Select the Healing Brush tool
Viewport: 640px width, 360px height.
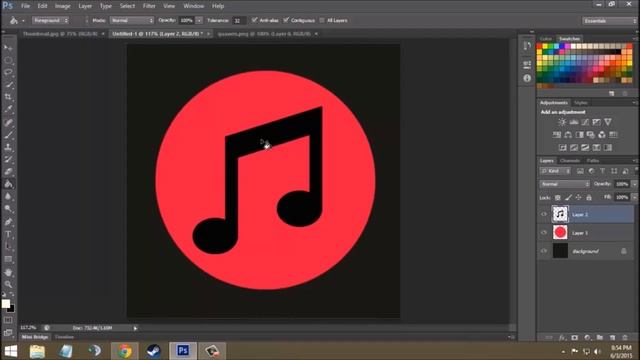point(8,122)
